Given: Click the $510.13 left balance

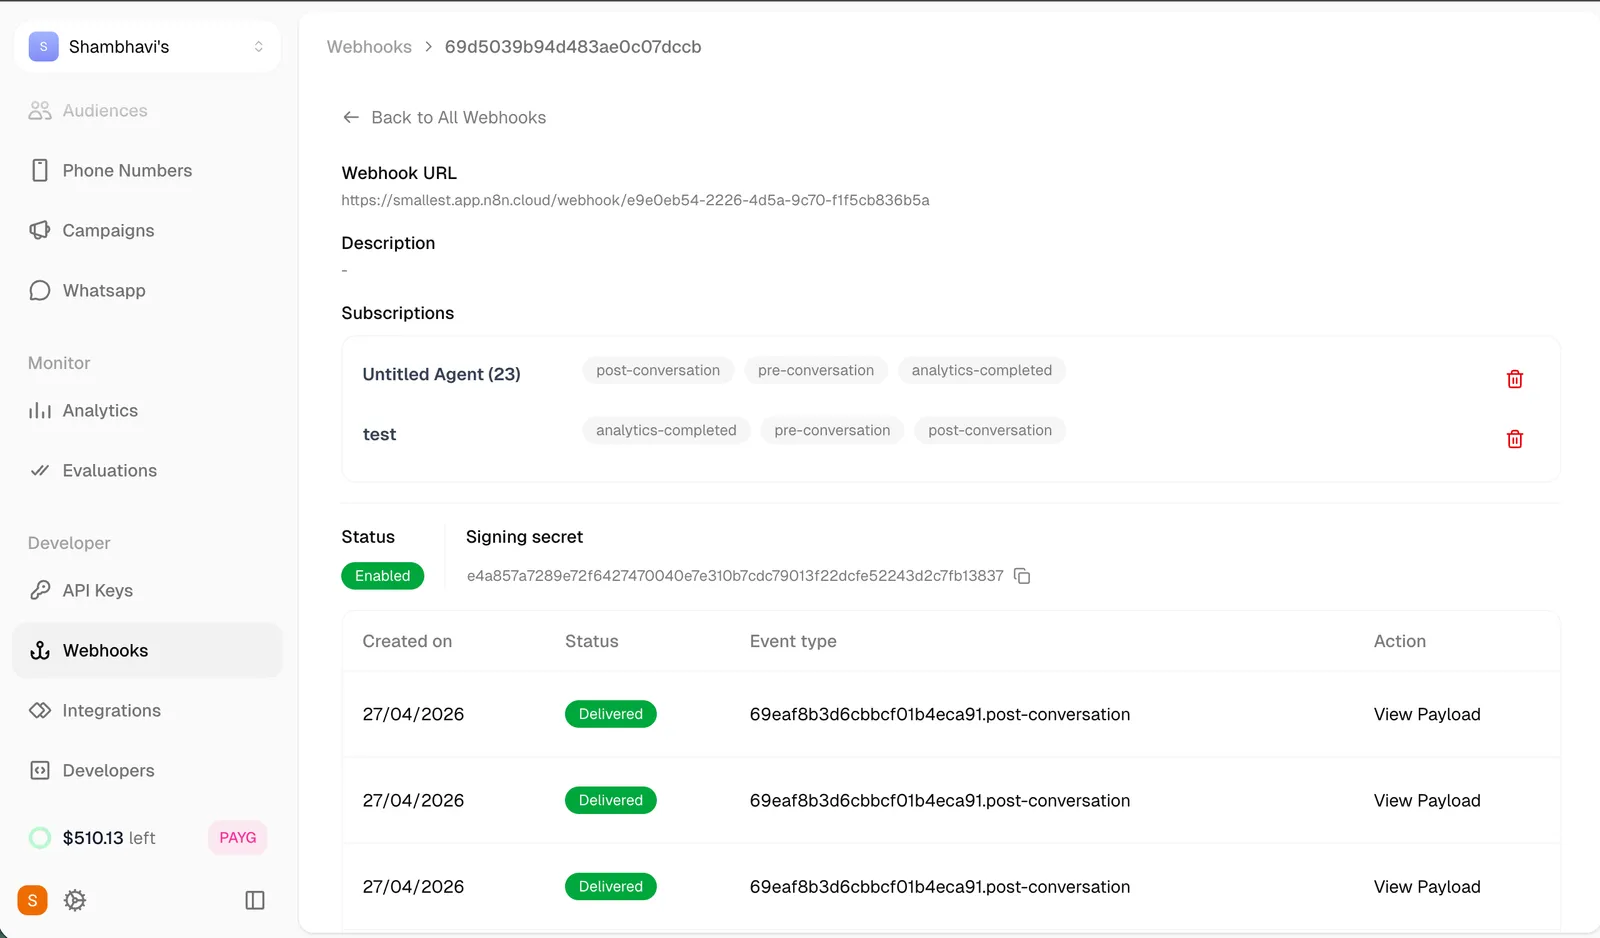Looking at the screenshot, I should click(x=109, y=838).
